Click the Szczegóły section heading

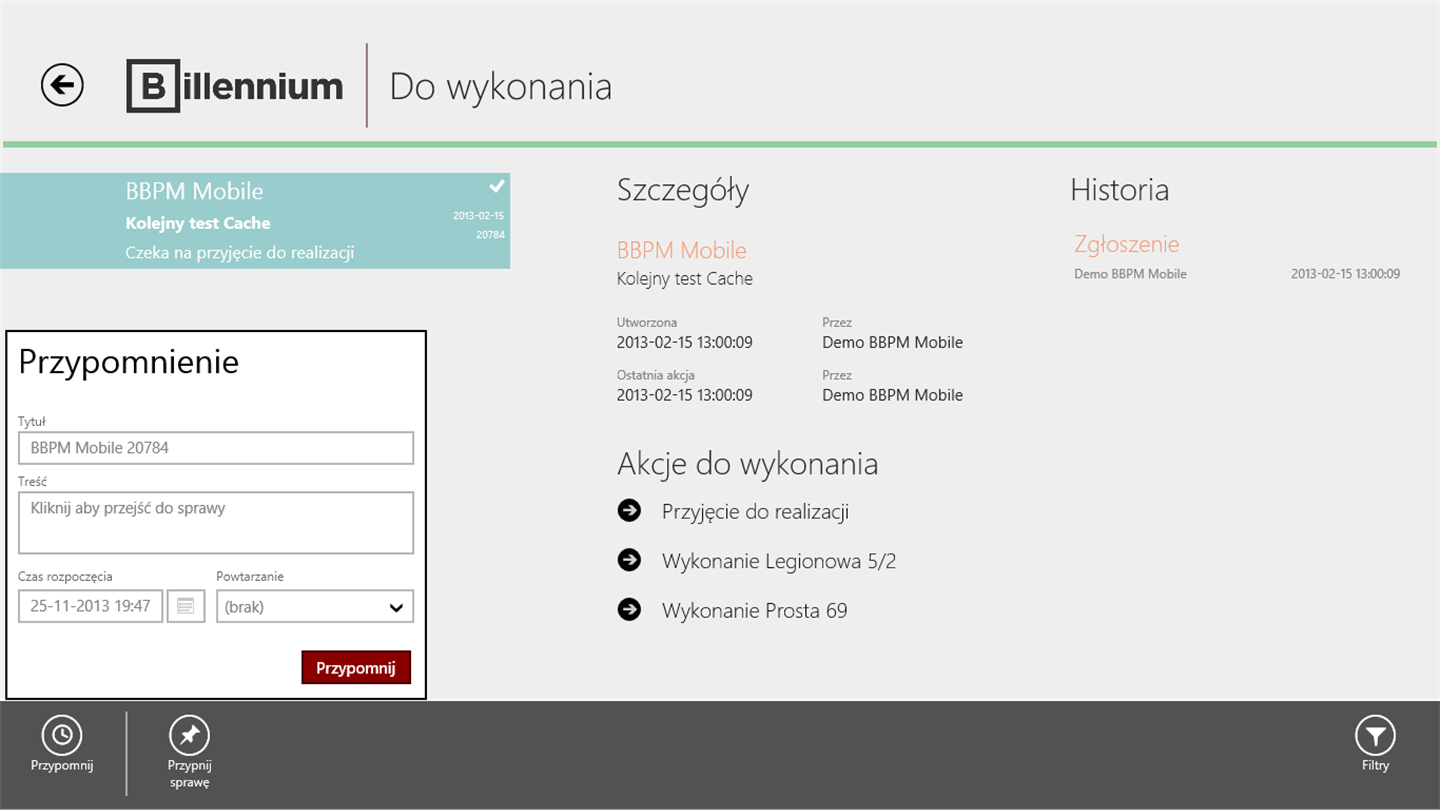(x=683, y=190)
